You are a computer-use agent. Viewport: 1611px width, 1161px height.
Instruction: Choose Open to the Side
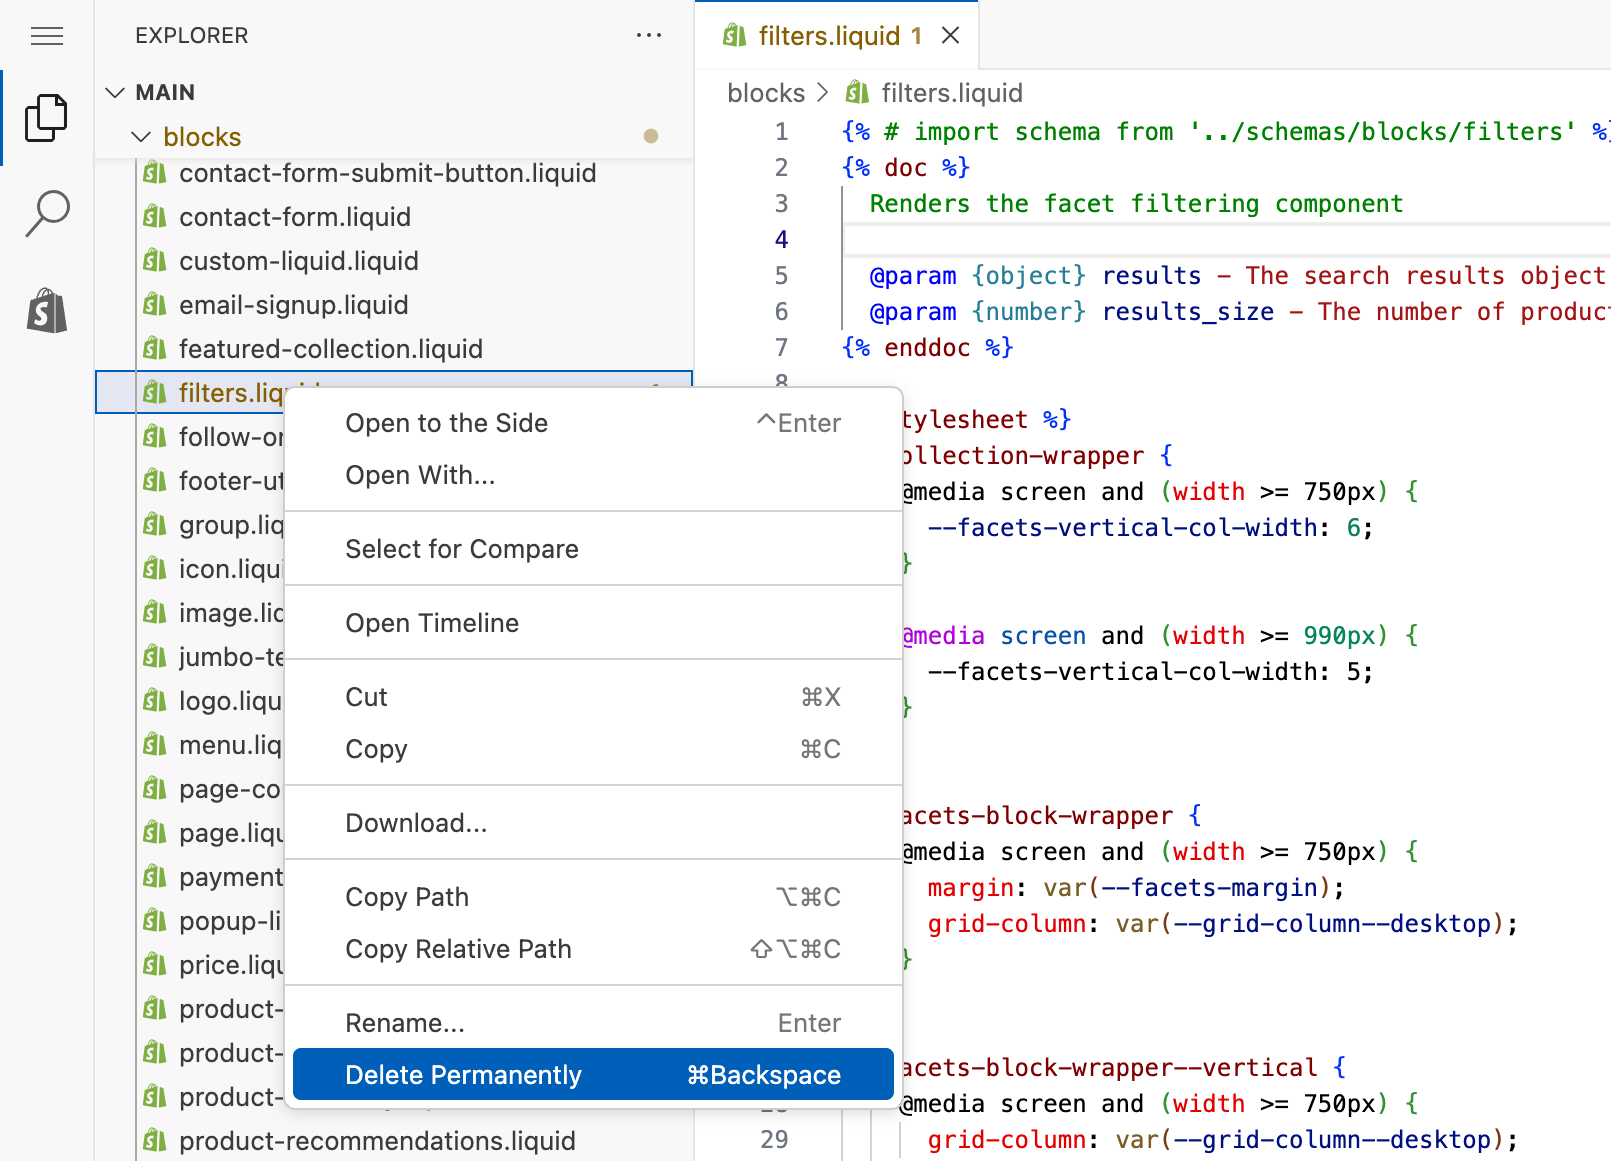coord(593,423)
